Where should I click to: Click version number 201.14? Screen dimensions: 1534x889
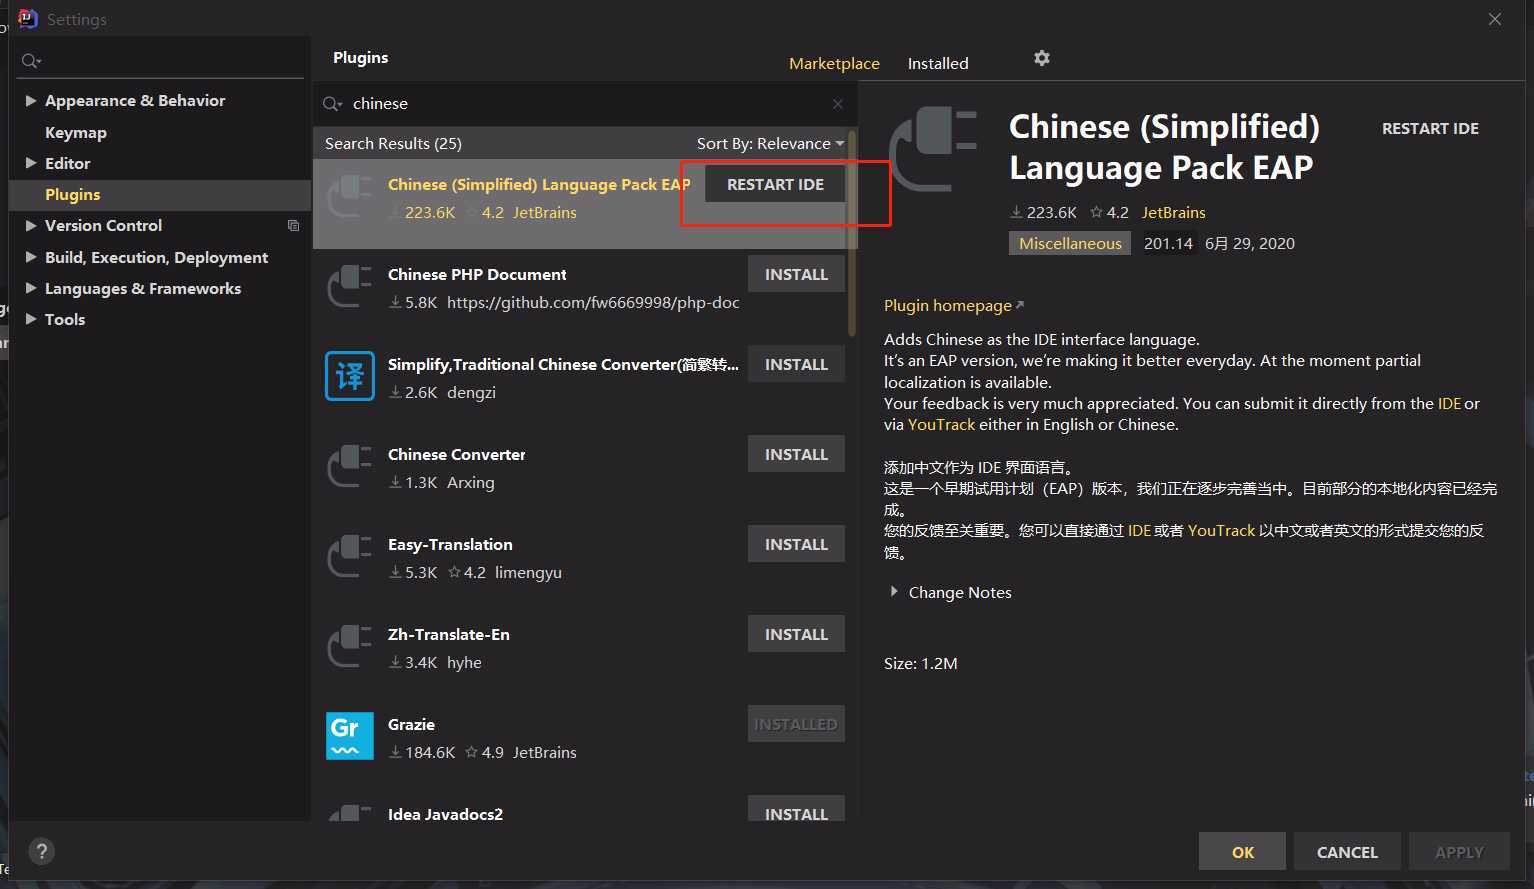pyautogui.click(x=1168, y=243)
